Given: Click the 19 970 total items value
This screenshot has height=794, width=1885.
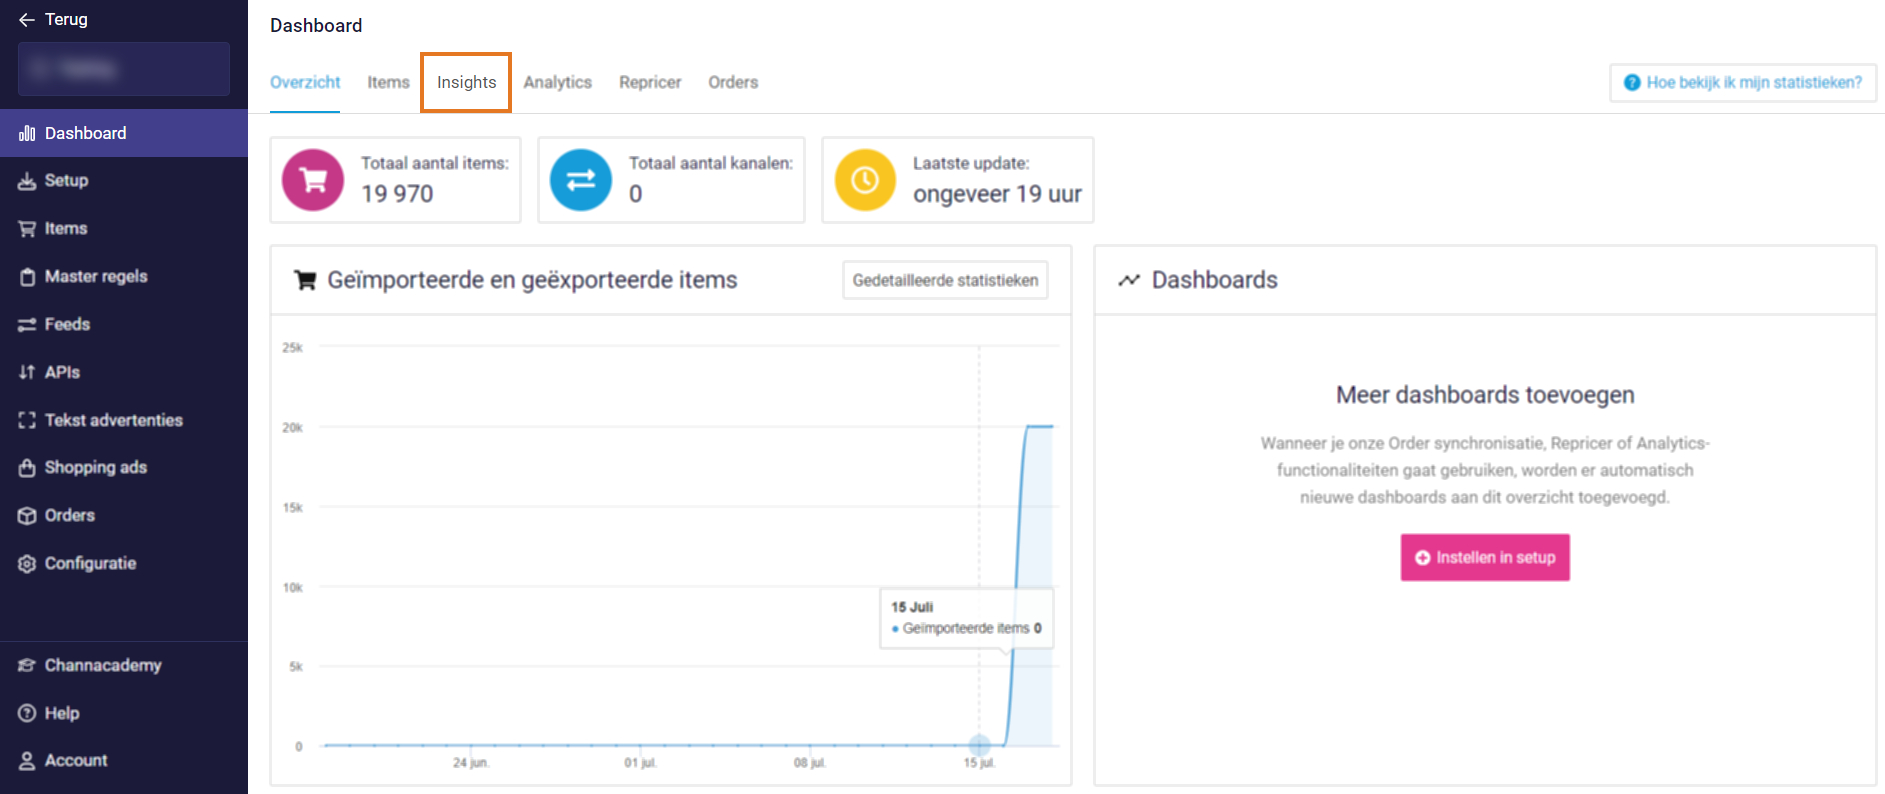Looking at the screenshot, I should tap(397, 194).
